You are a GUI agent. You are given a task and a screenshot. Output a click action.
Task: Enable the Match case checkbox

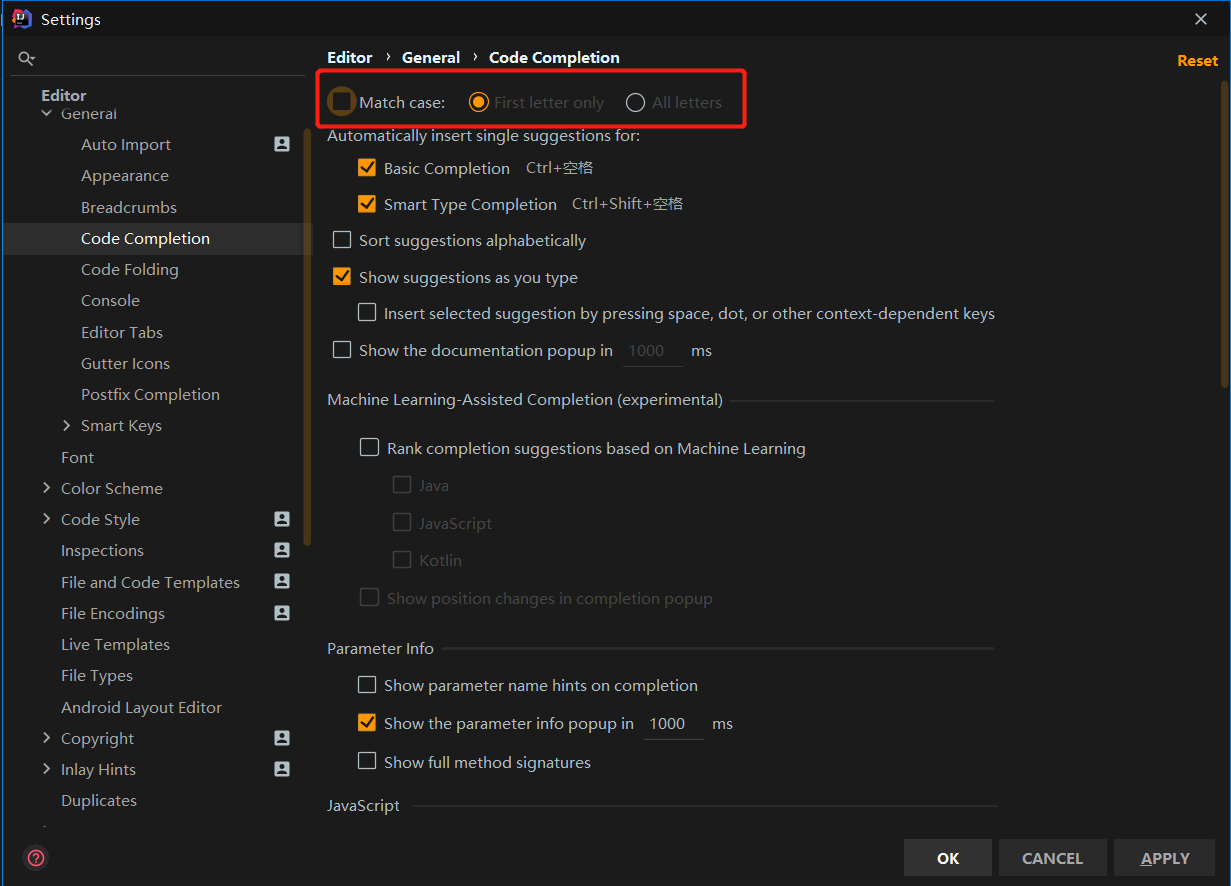pos(342,102)
